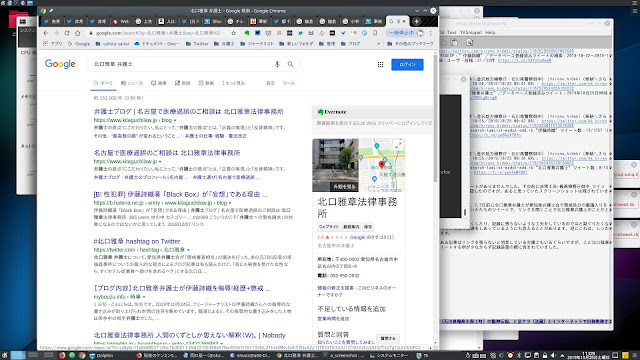Open the Google apps grid icon
The height and width of the screenshot is (360, 640).
(x=380, y=64)
